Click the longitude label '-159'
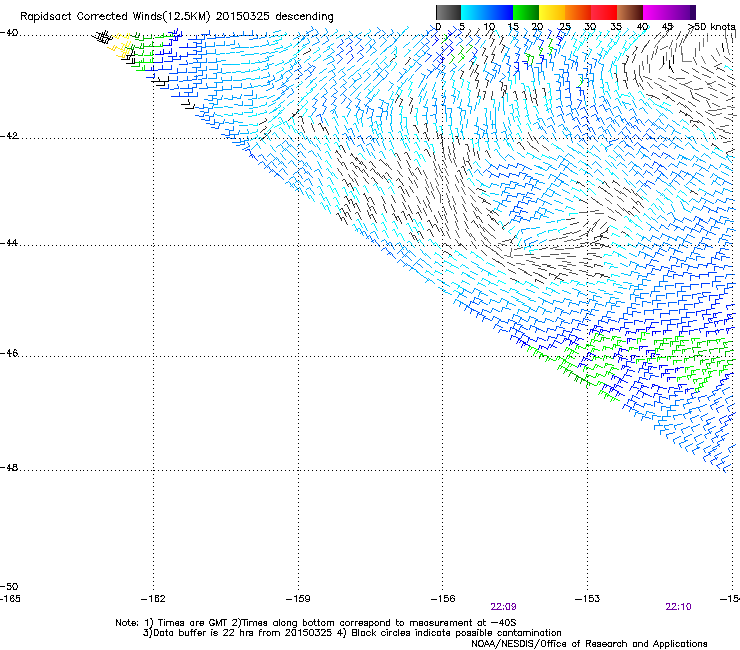The image size is (740, 650). pos(298,599)
